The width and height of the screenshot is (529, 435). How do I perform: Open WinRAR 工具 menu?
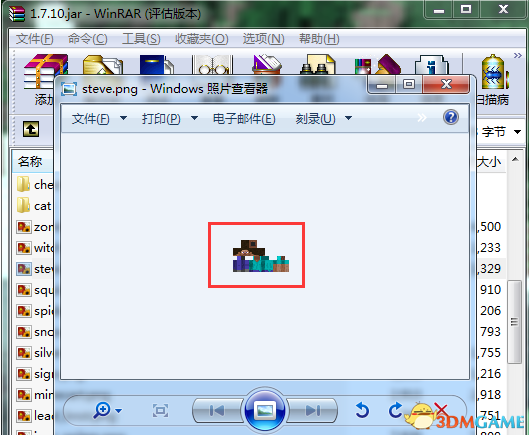coord(141,39)
